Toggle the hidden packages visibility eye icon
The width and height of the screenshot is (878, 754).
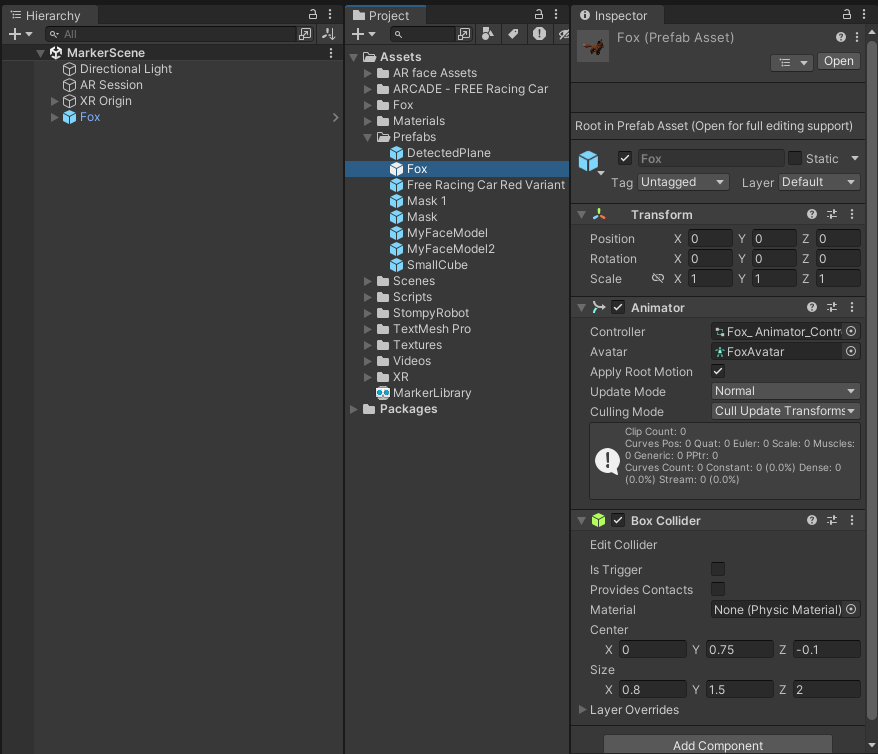563,34
